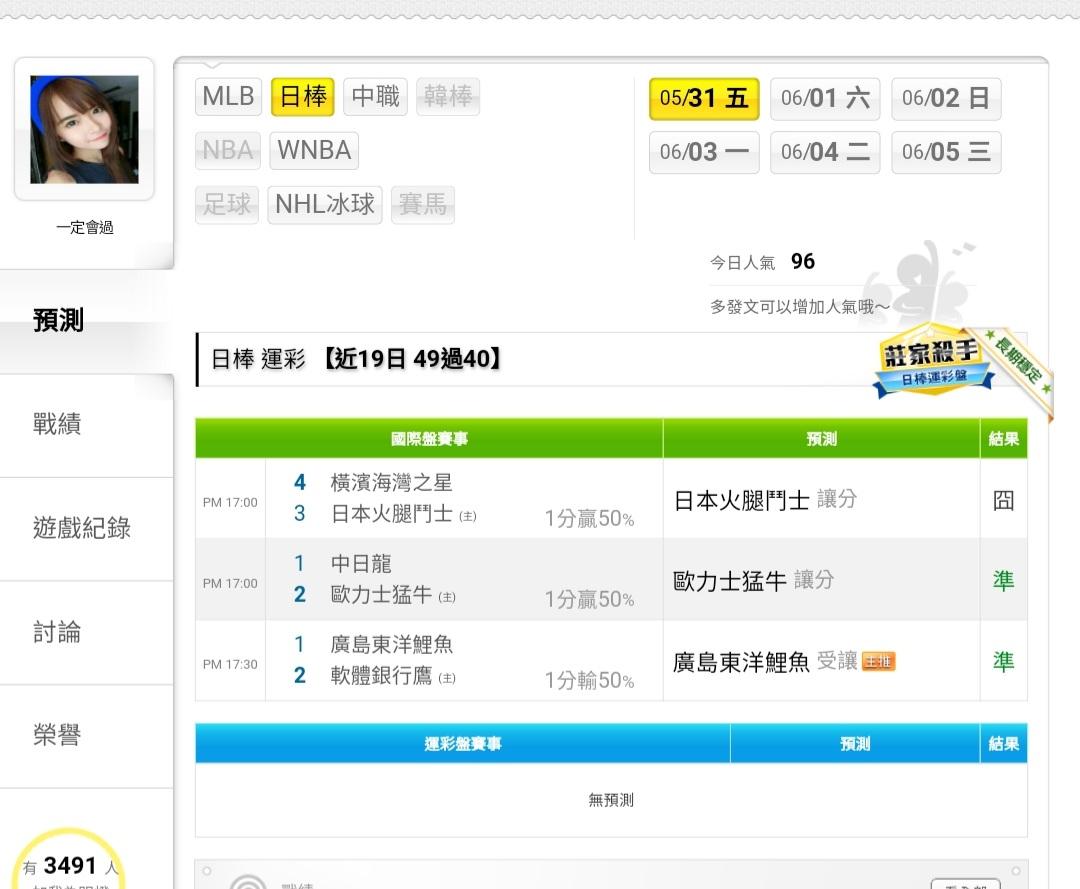The image size is (1080, 889).
Task: Click team 中日龍
Action: 361,563
